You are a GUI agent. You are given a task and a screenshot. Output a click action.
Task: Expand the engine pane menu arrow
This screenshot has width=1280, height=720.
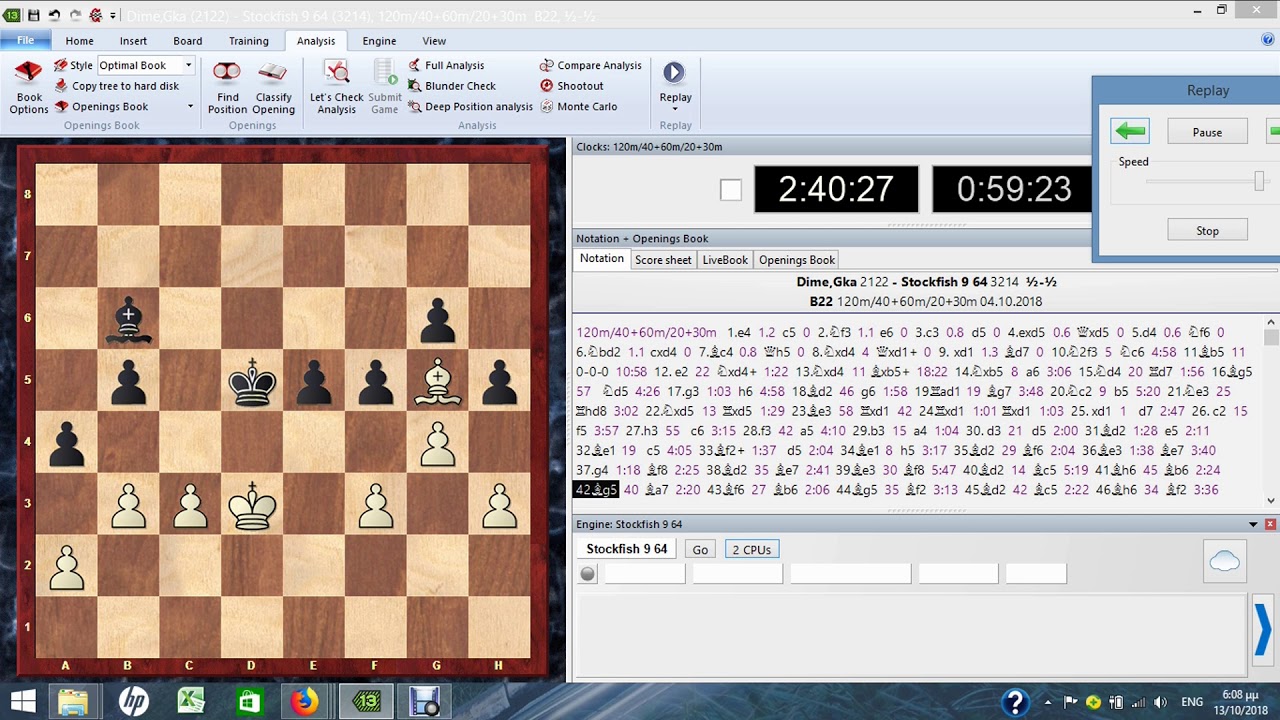pos(1253,524)
